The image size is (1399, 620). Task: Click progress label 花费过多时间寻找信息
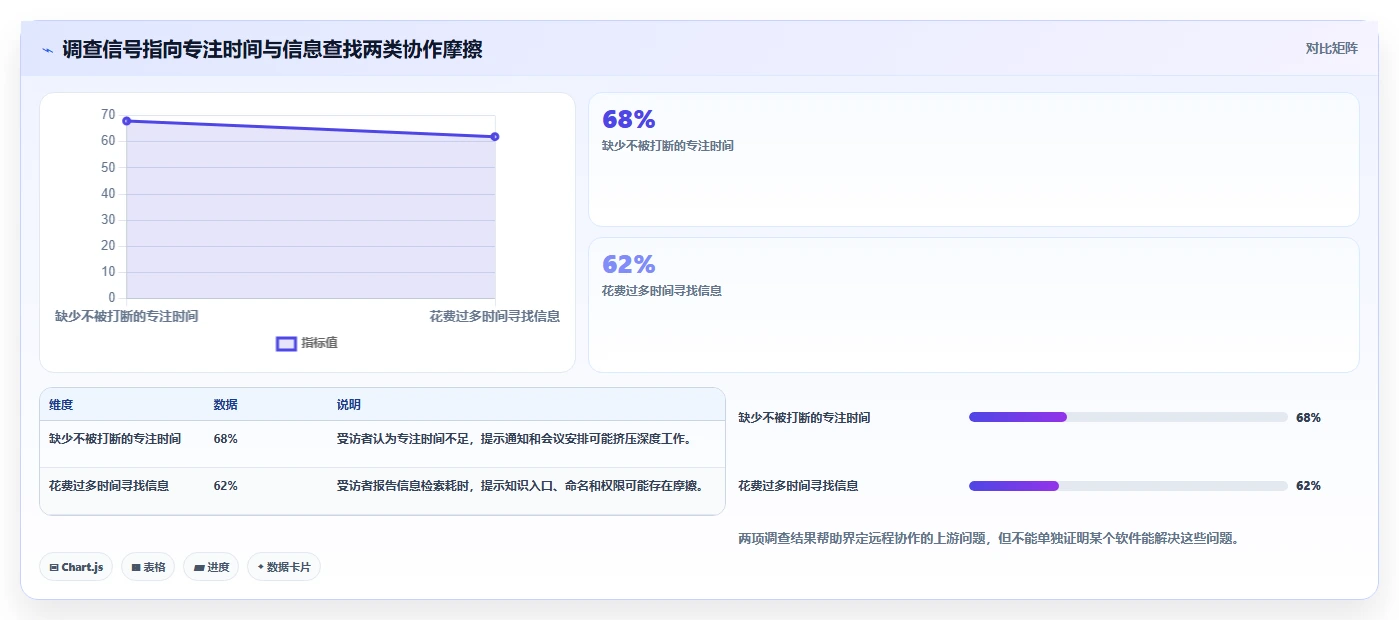tap(798, 486)
